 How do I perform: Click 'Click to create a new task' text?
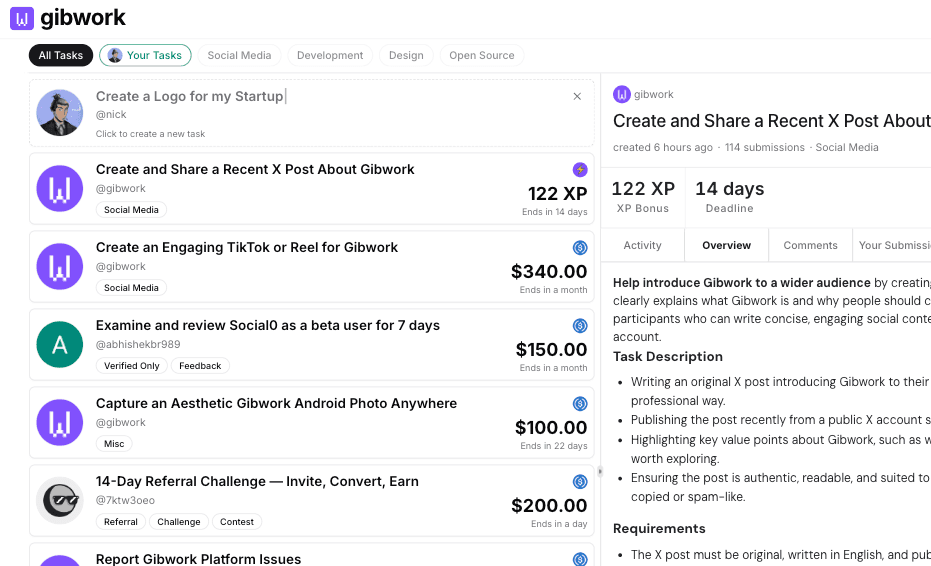click(150, 134)
